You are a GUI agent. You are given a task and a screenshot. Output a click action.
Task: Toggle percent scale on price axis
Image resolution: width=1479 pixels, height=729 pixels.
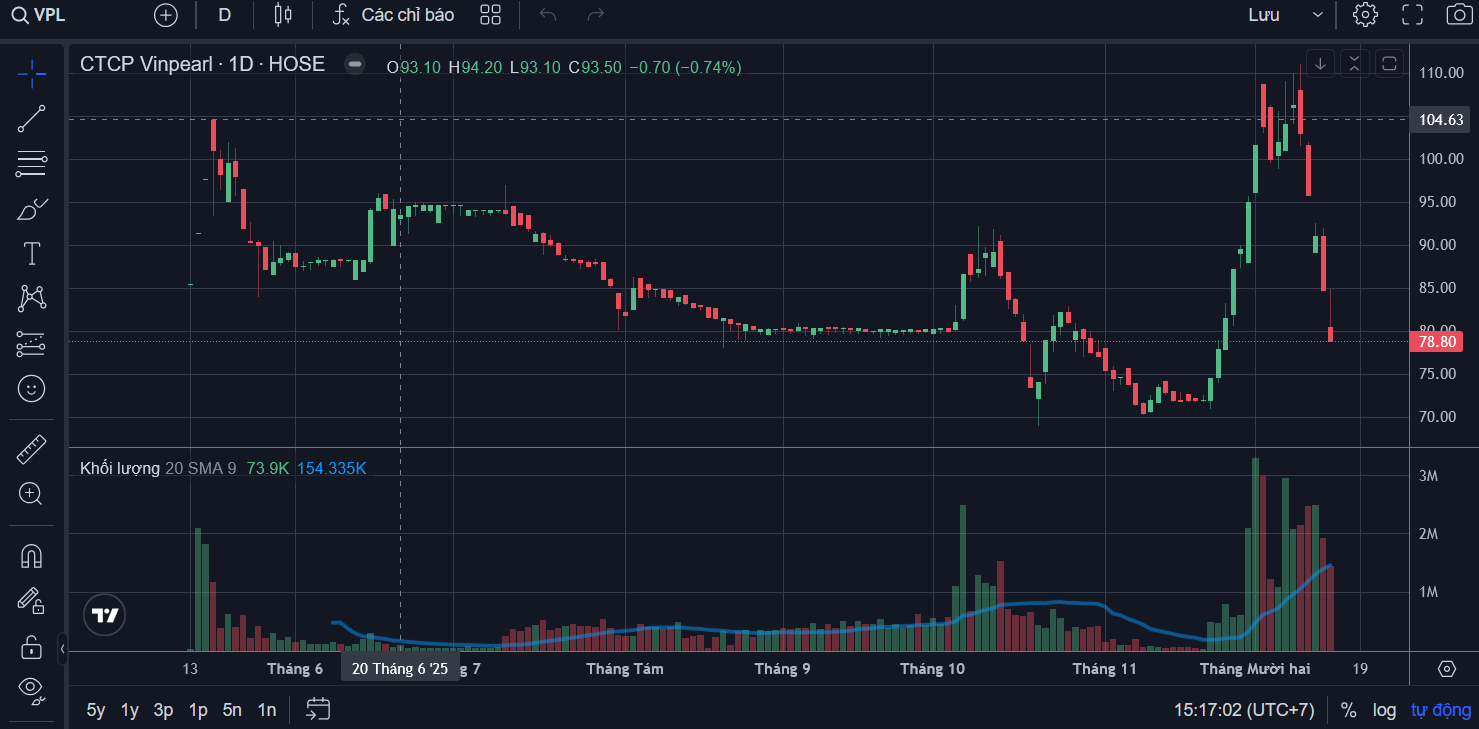tap(1348, 710)
